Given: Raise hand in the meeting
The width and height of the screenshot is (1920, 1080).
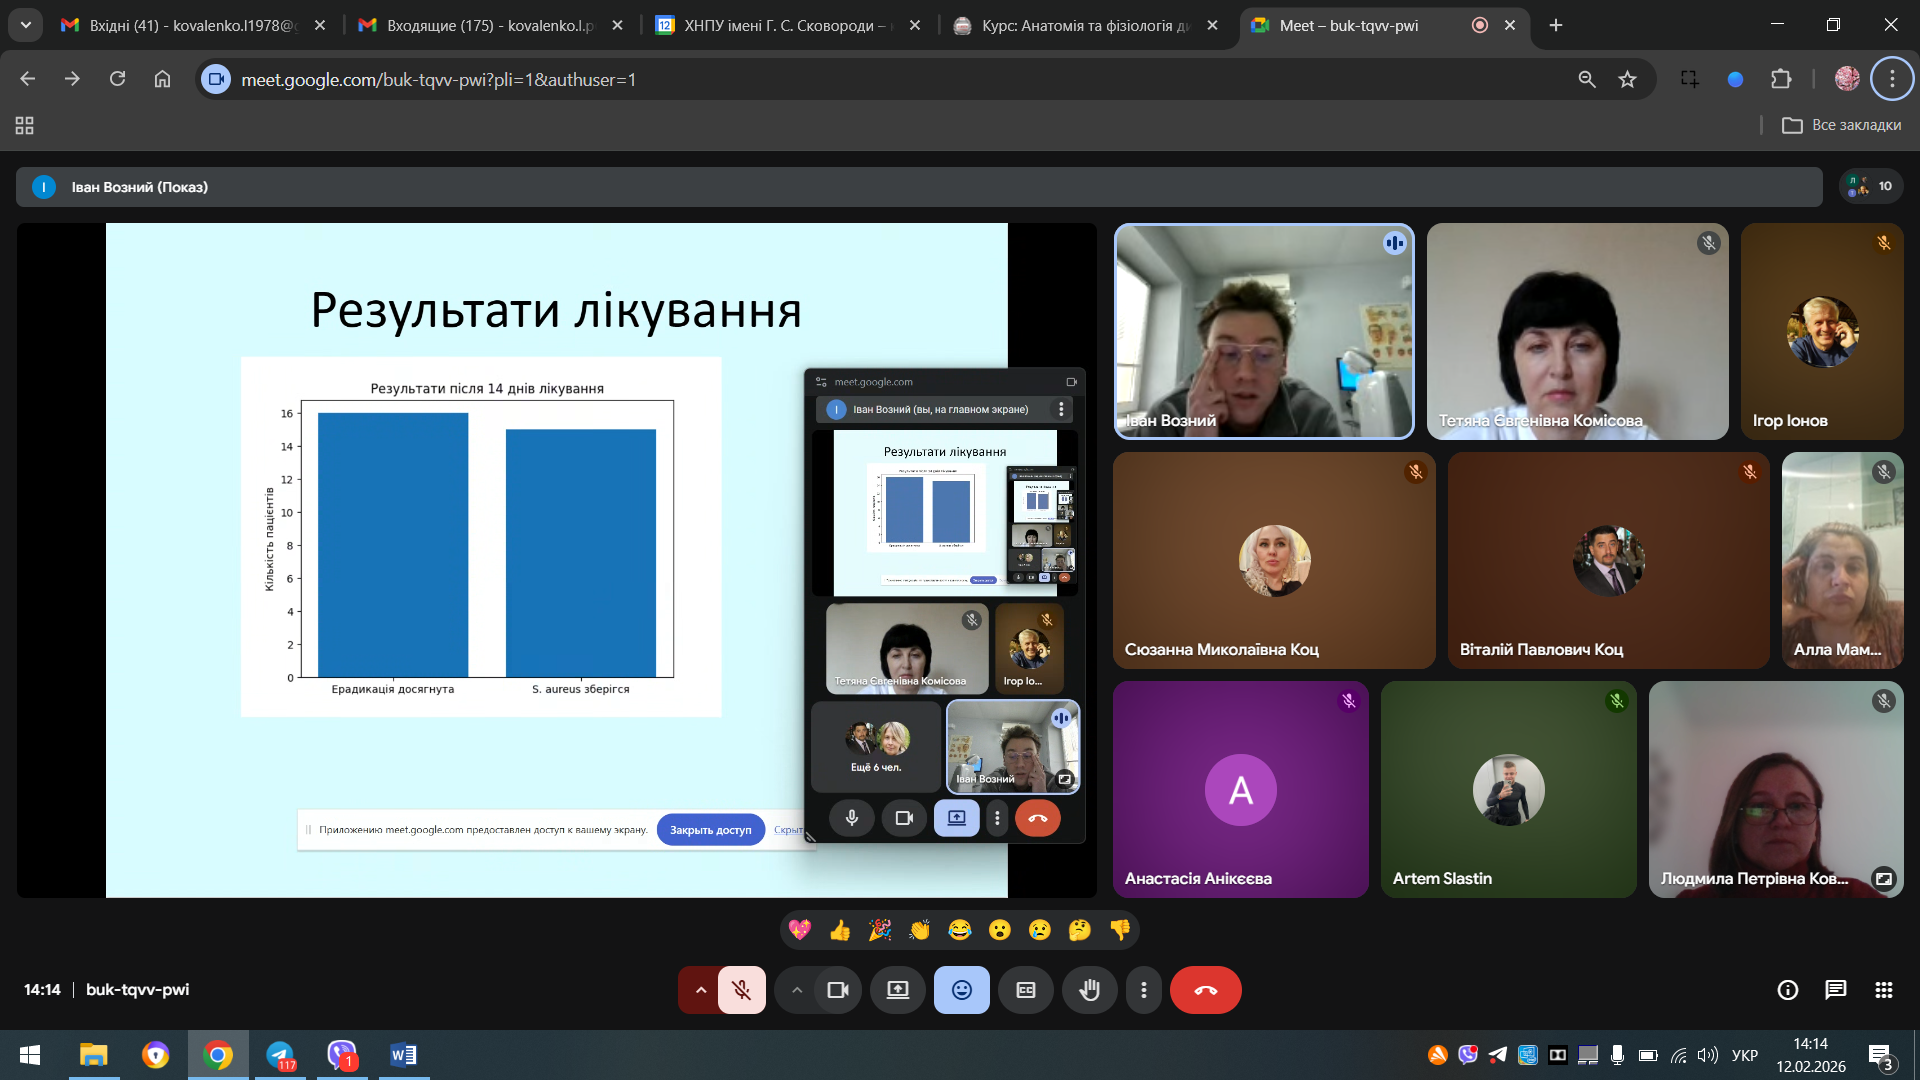Looking at the screenshot, I should point(1089,990).
